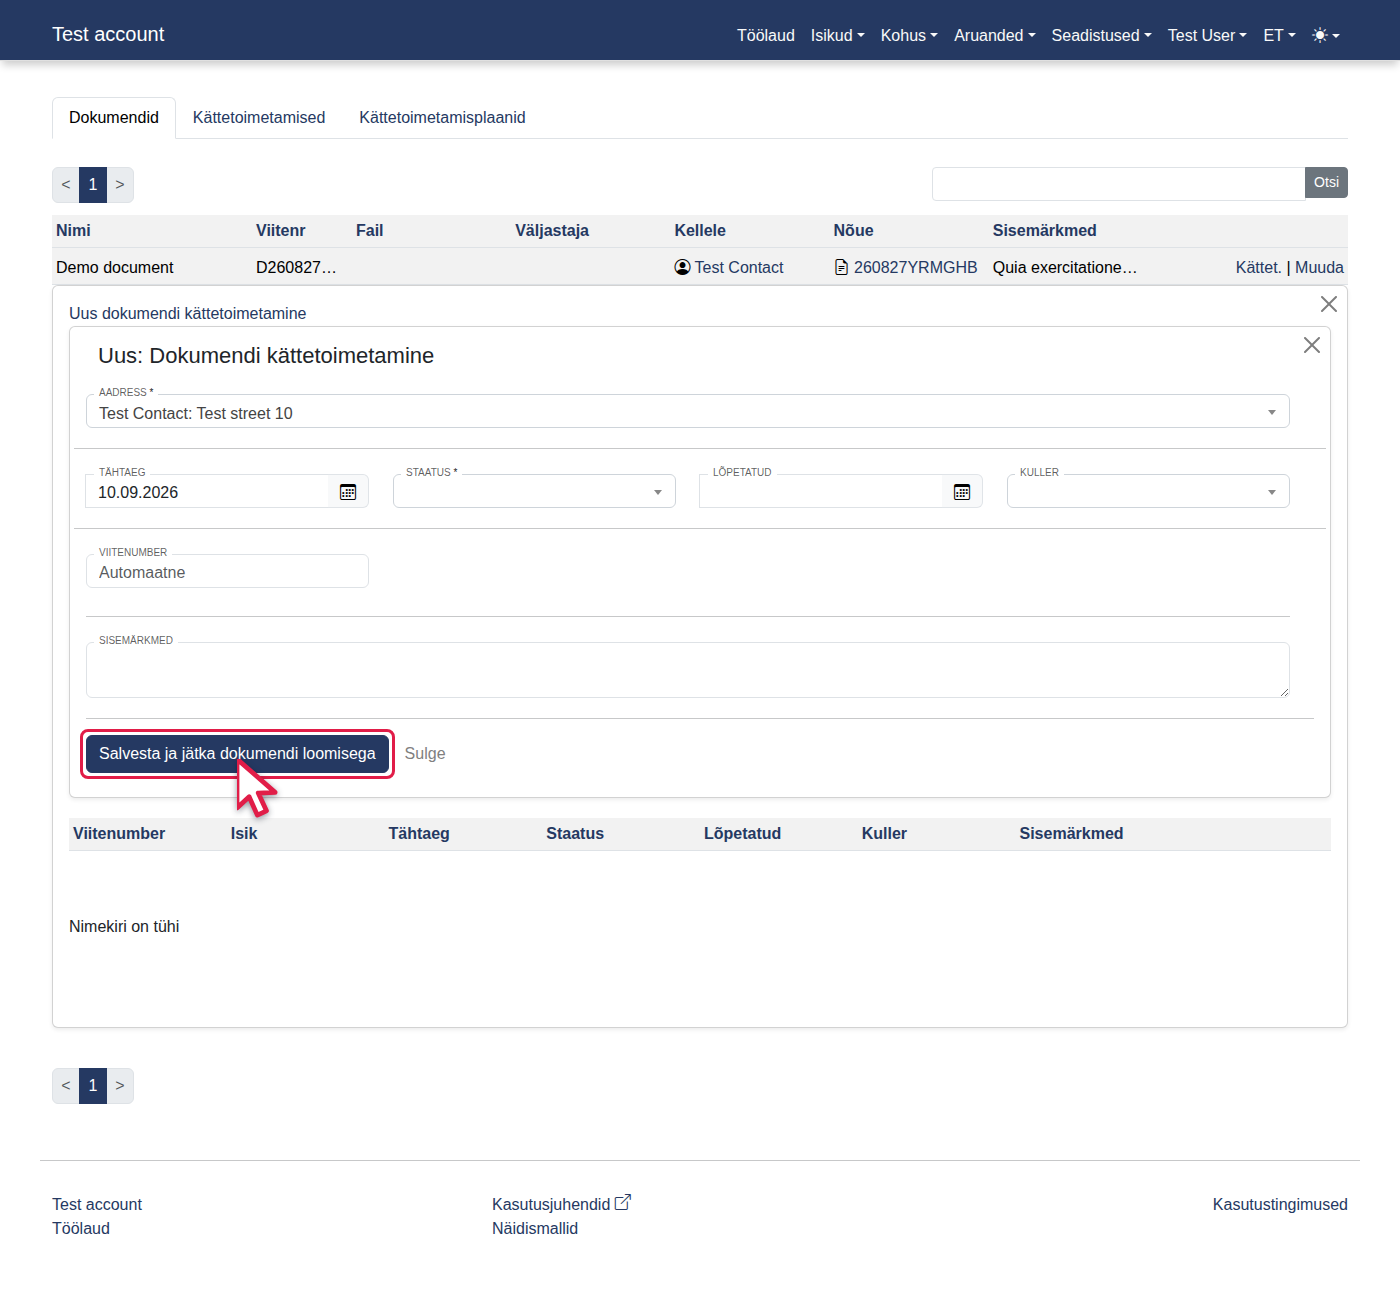1400x1301 pixels.
Task: Open Kasutustingimused footer link
Action: [1280, 1204]
